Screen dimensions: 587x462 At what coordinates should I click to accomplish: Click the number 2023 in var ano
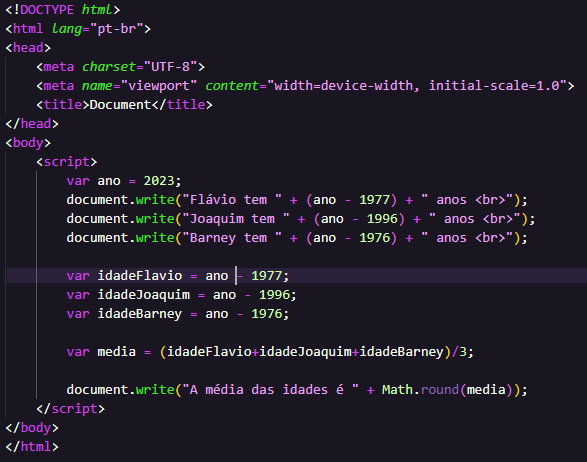[159, 181]
